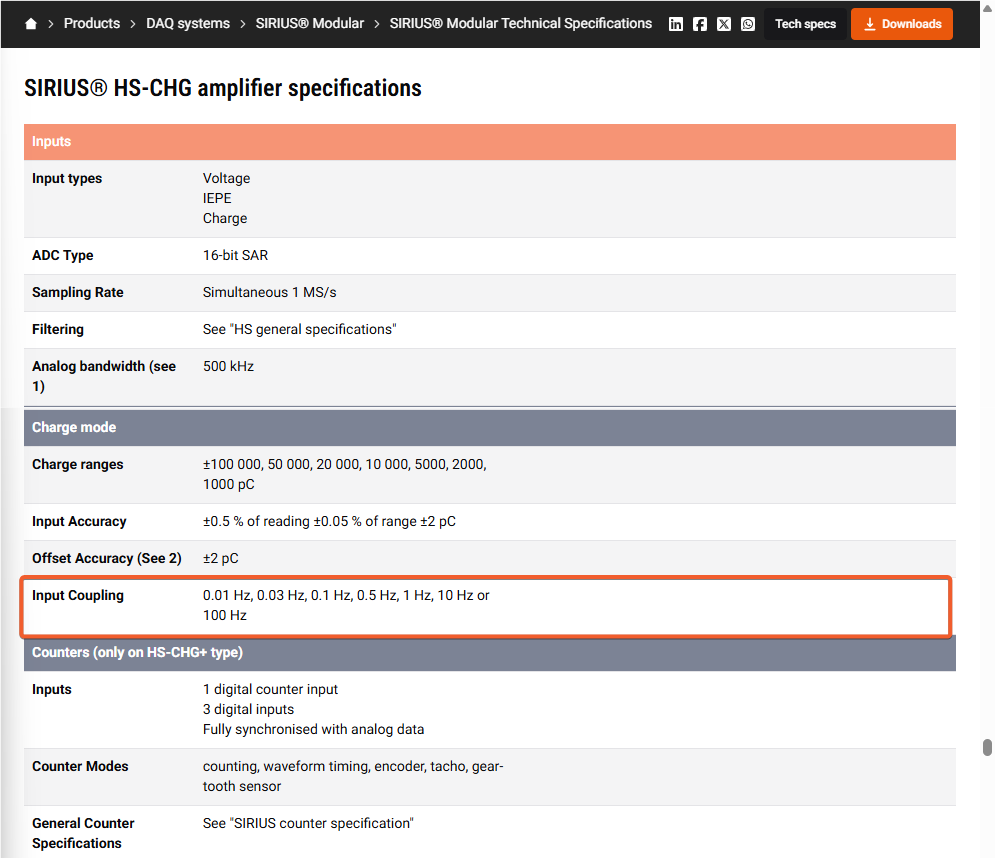This screenshot has height=858, width=995.
Task: Click '±0.5 % of reading' accuracy value
Action: coord(329,522)
